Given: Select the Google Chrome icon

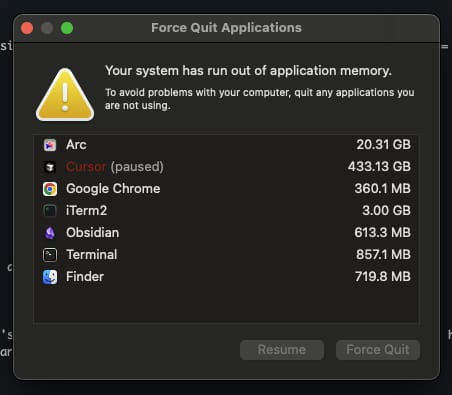Looking at the screenshot, I should (x=50, y=189).
